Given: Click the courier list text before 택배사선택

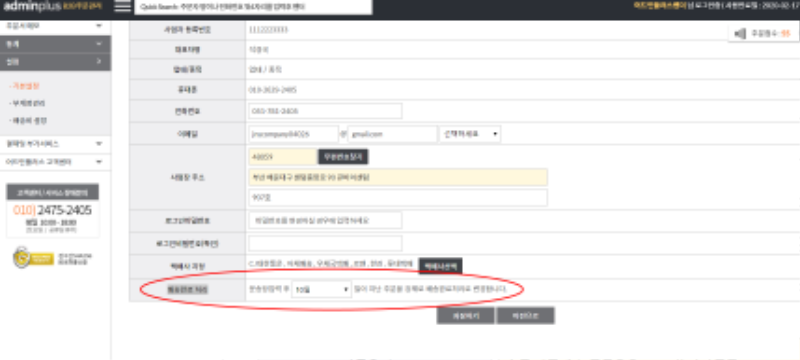Looking at the screenshot, I should [331, 264].
